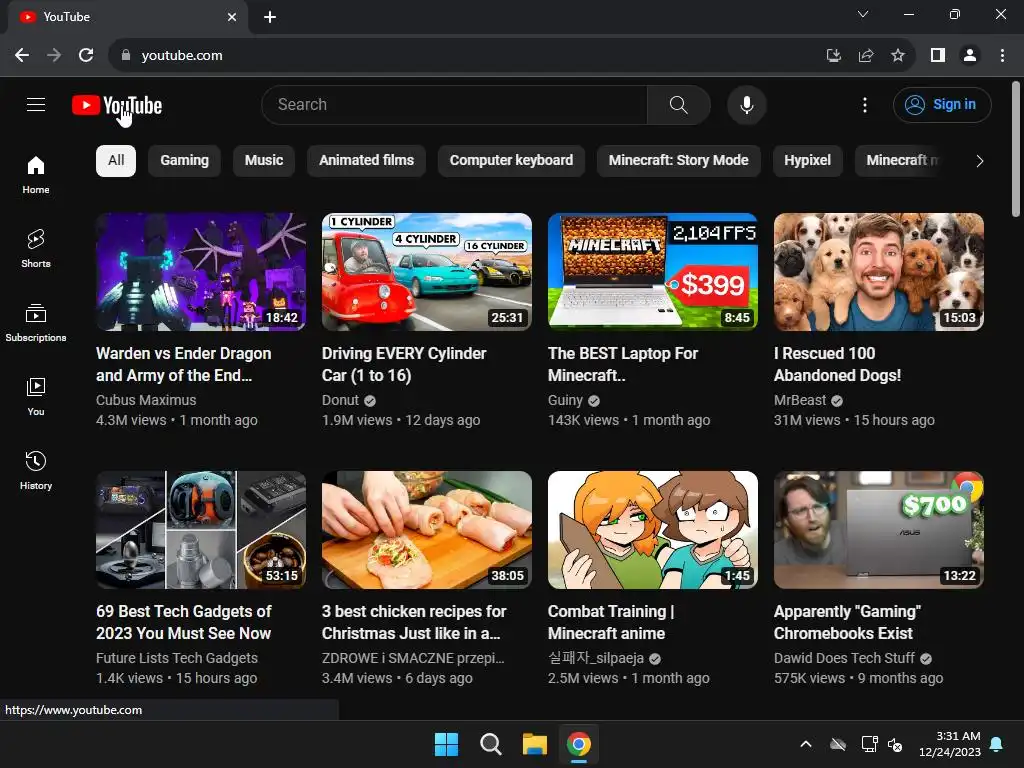Screen dimensions: 1024x768
Task: Open tab search chevron in title bar
Action: [x=863, y=14]
